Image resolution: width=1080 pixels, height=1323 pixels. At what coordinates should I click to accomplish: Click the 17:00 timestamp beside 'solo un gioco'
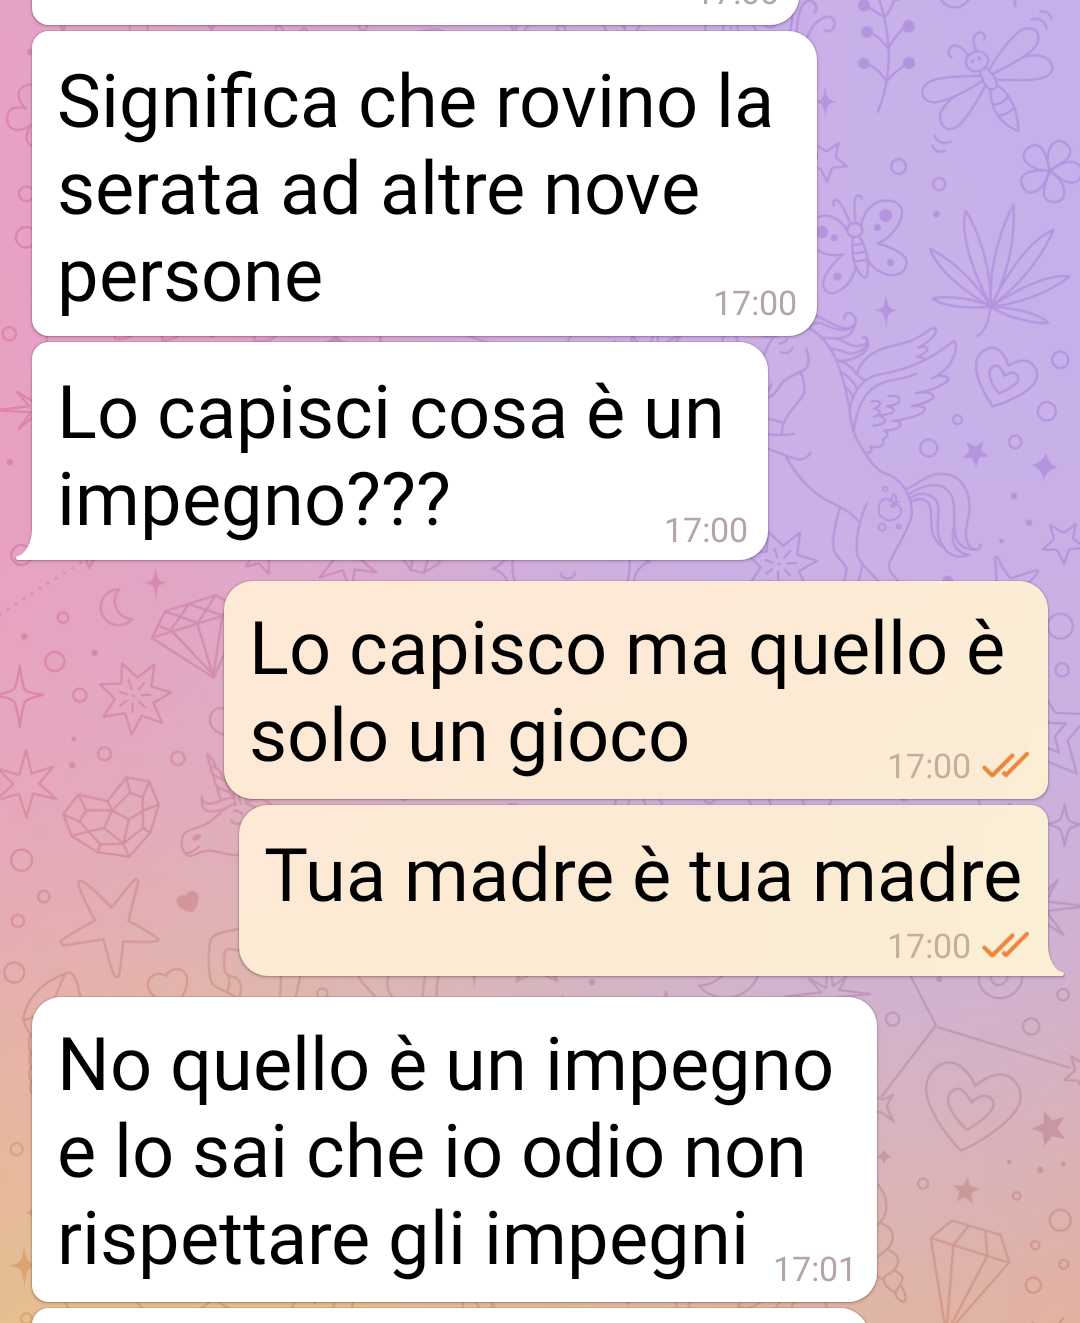pos(929,766)
